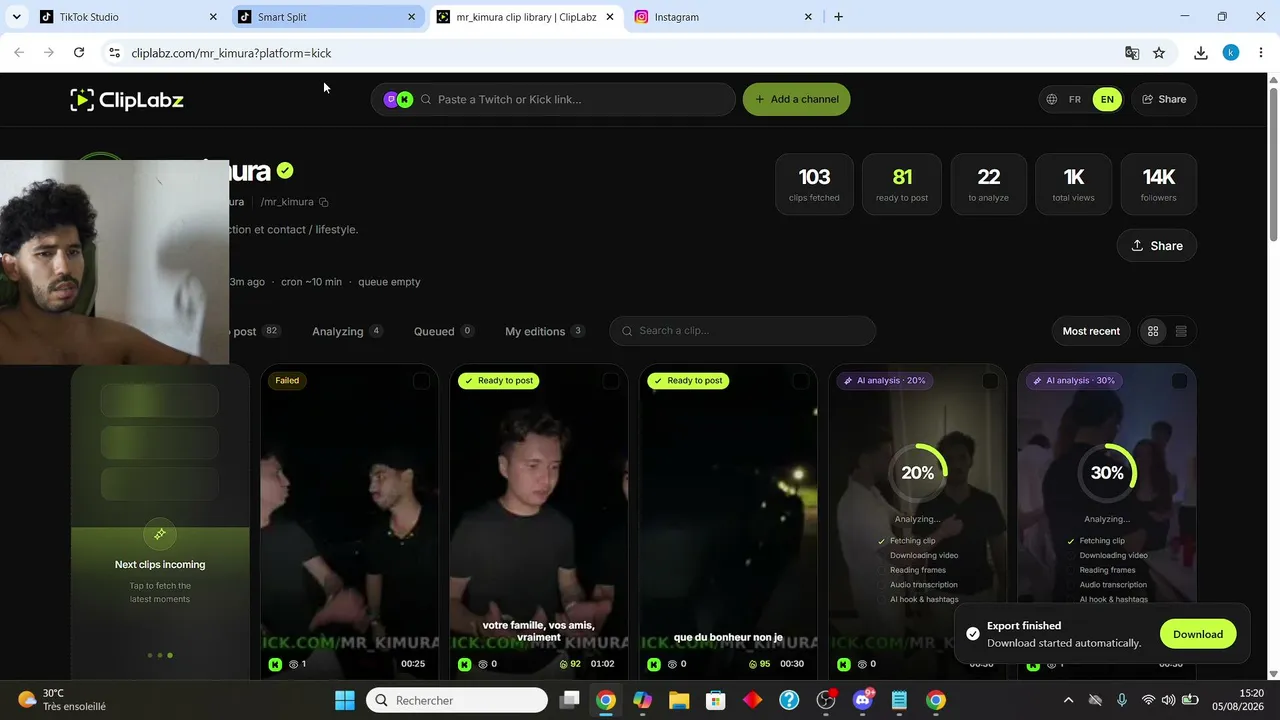Click the 20% analysis progress ring
Image resolution: width=1280 pixels, height=720 pixels.
pos(917,473)
